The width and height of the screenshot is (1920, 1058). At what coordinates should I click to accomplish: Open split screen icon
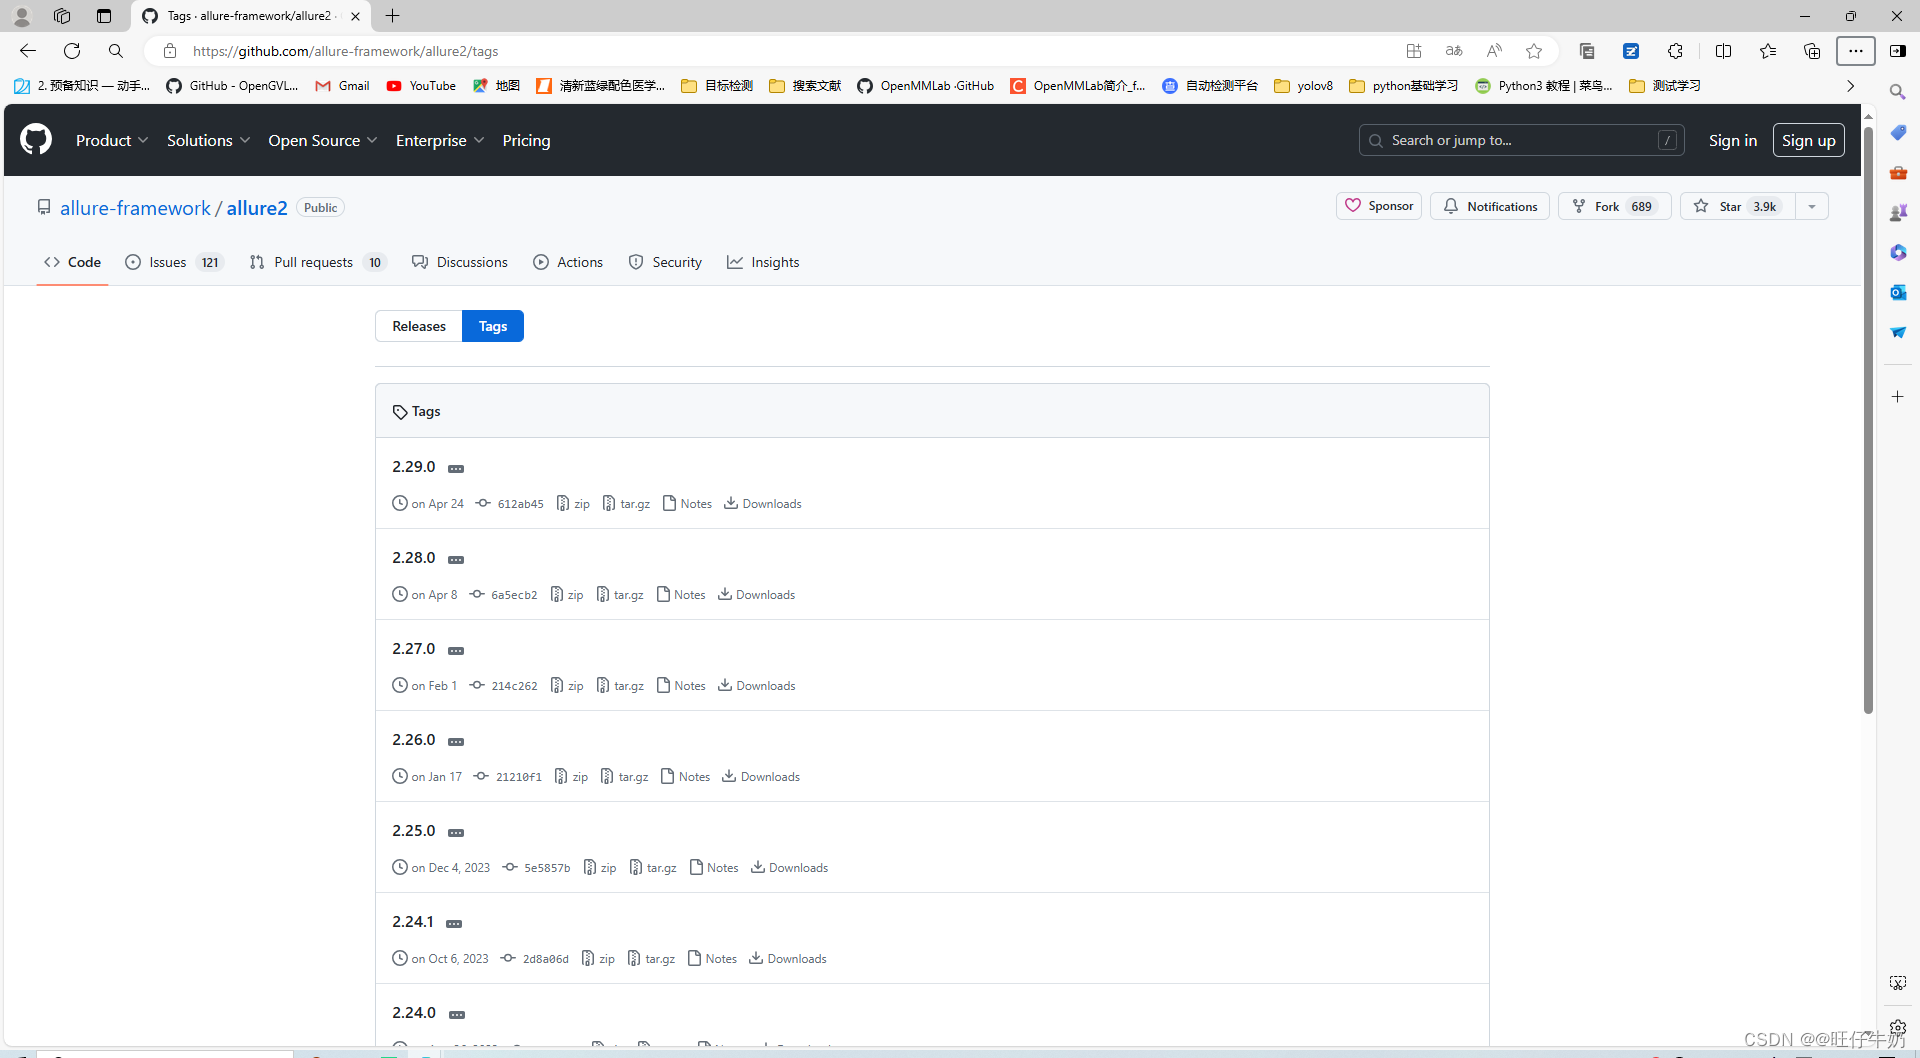(1723, 51)
